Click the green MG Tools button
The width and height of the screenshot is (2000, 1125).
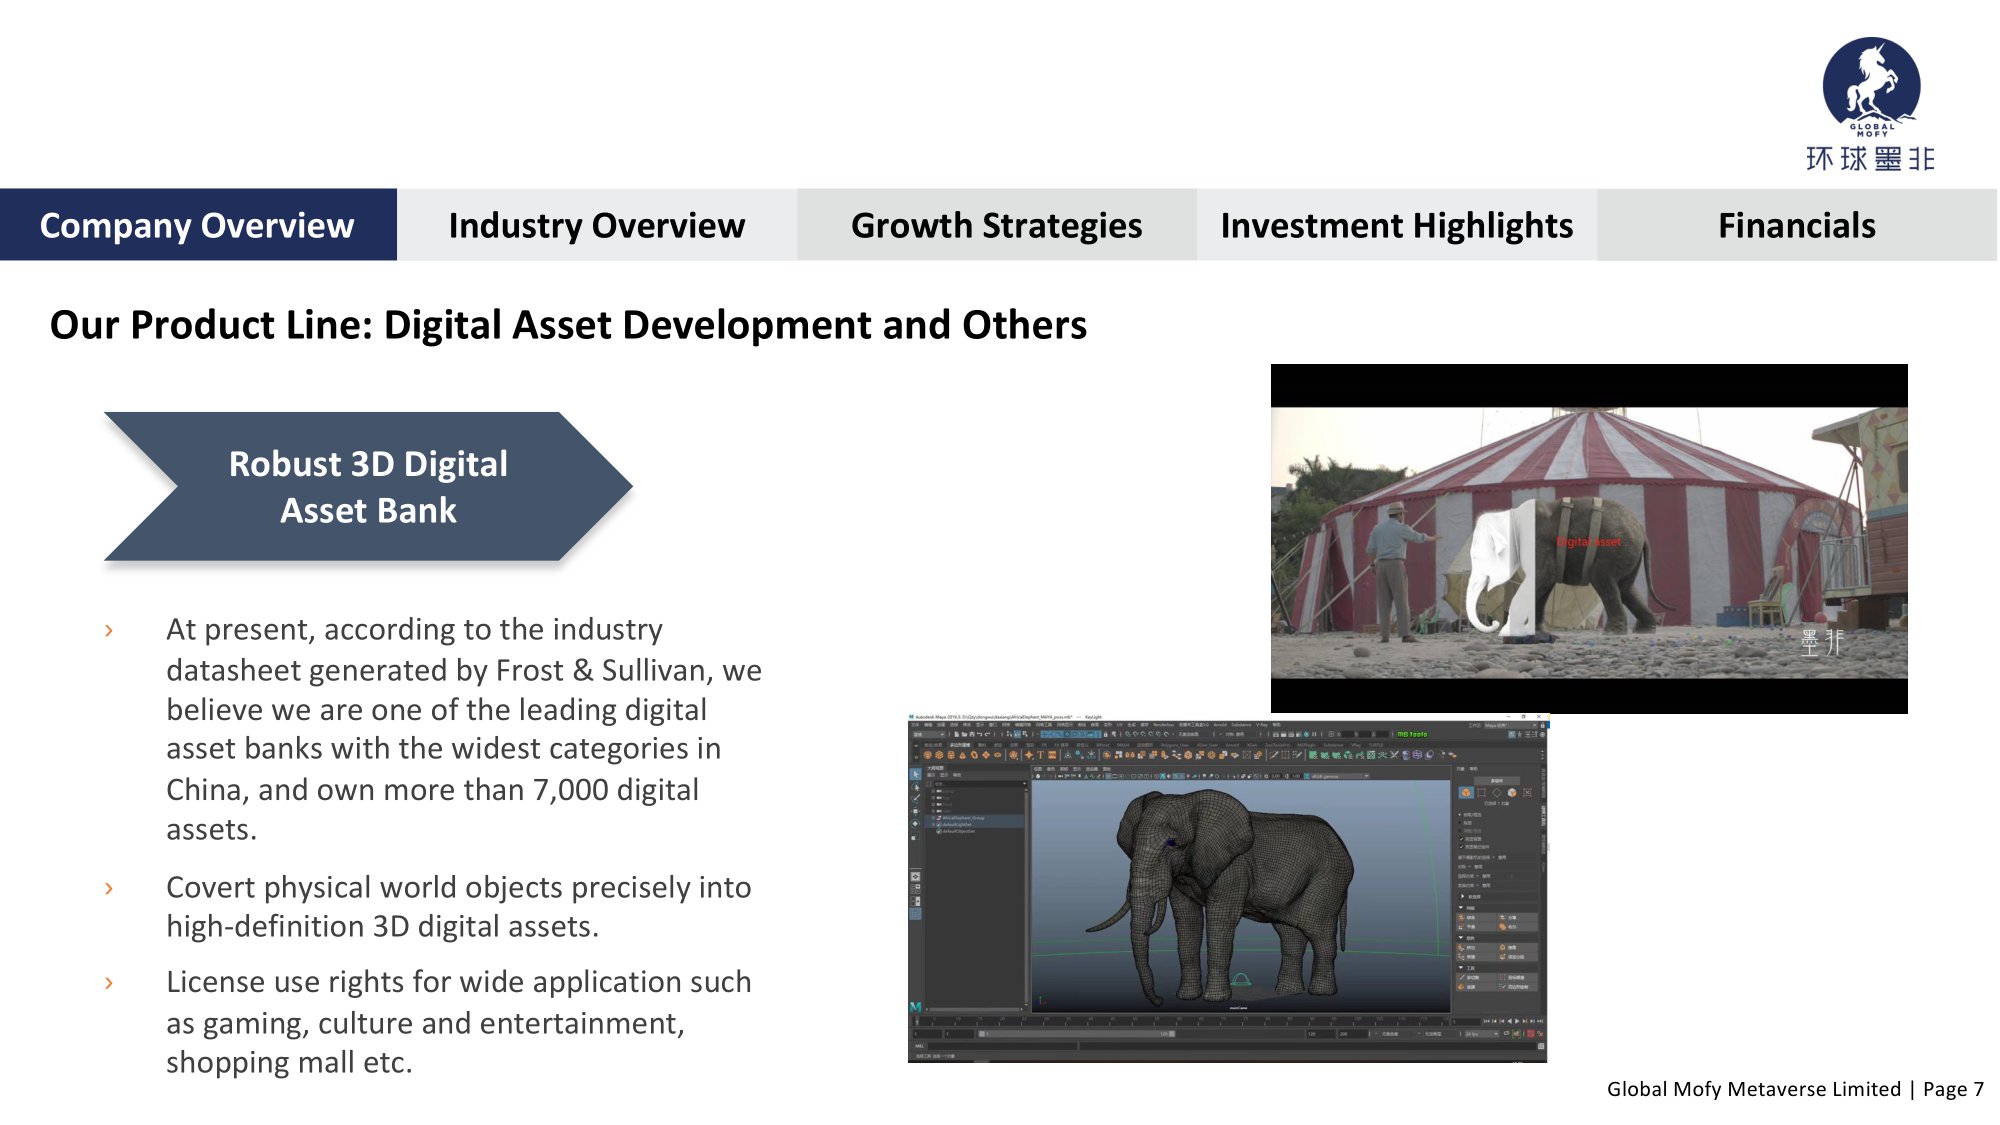point(1412,734)
